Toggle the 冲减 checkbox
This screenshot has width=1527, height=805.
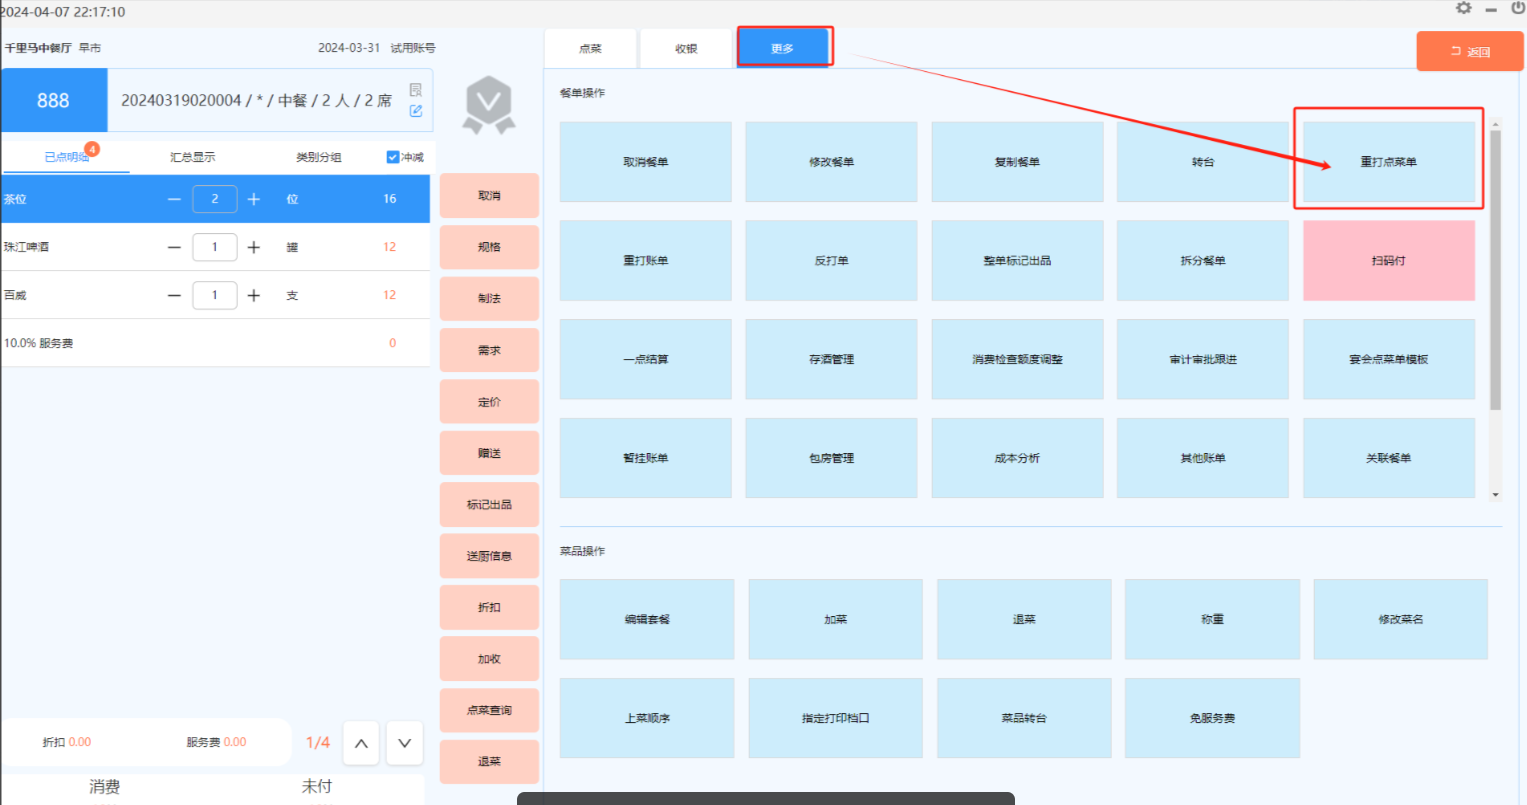393,157
